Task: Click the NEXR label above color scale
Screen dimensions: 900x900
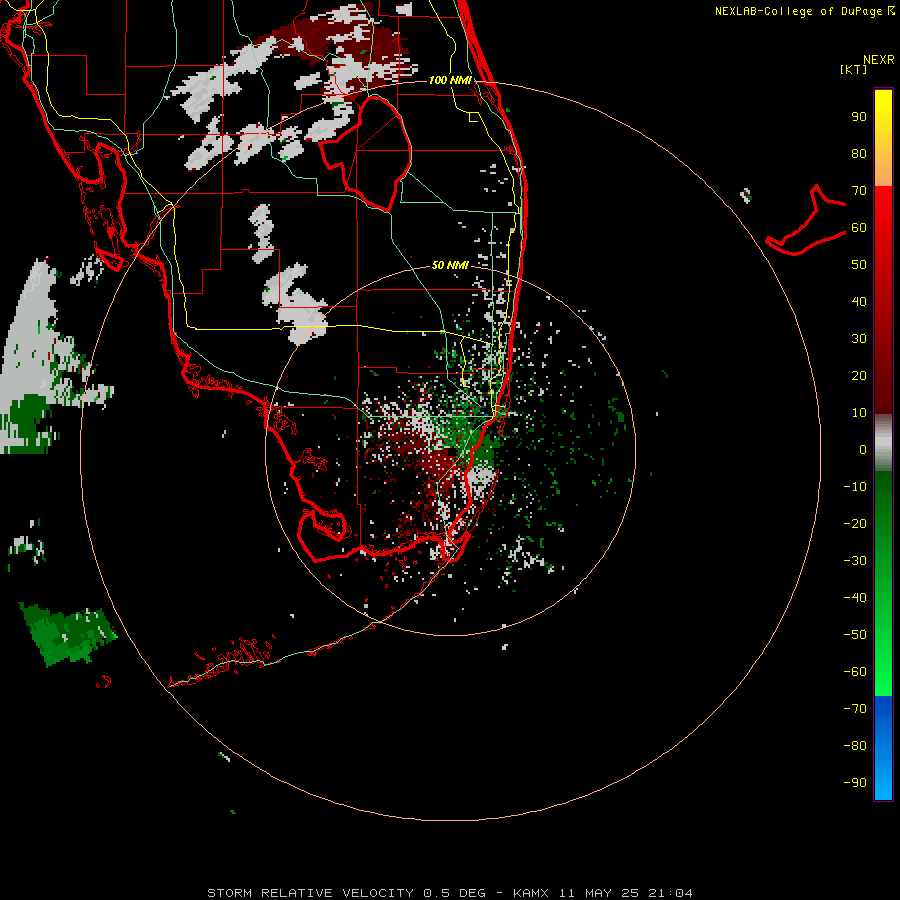Action: pos(879,60)
